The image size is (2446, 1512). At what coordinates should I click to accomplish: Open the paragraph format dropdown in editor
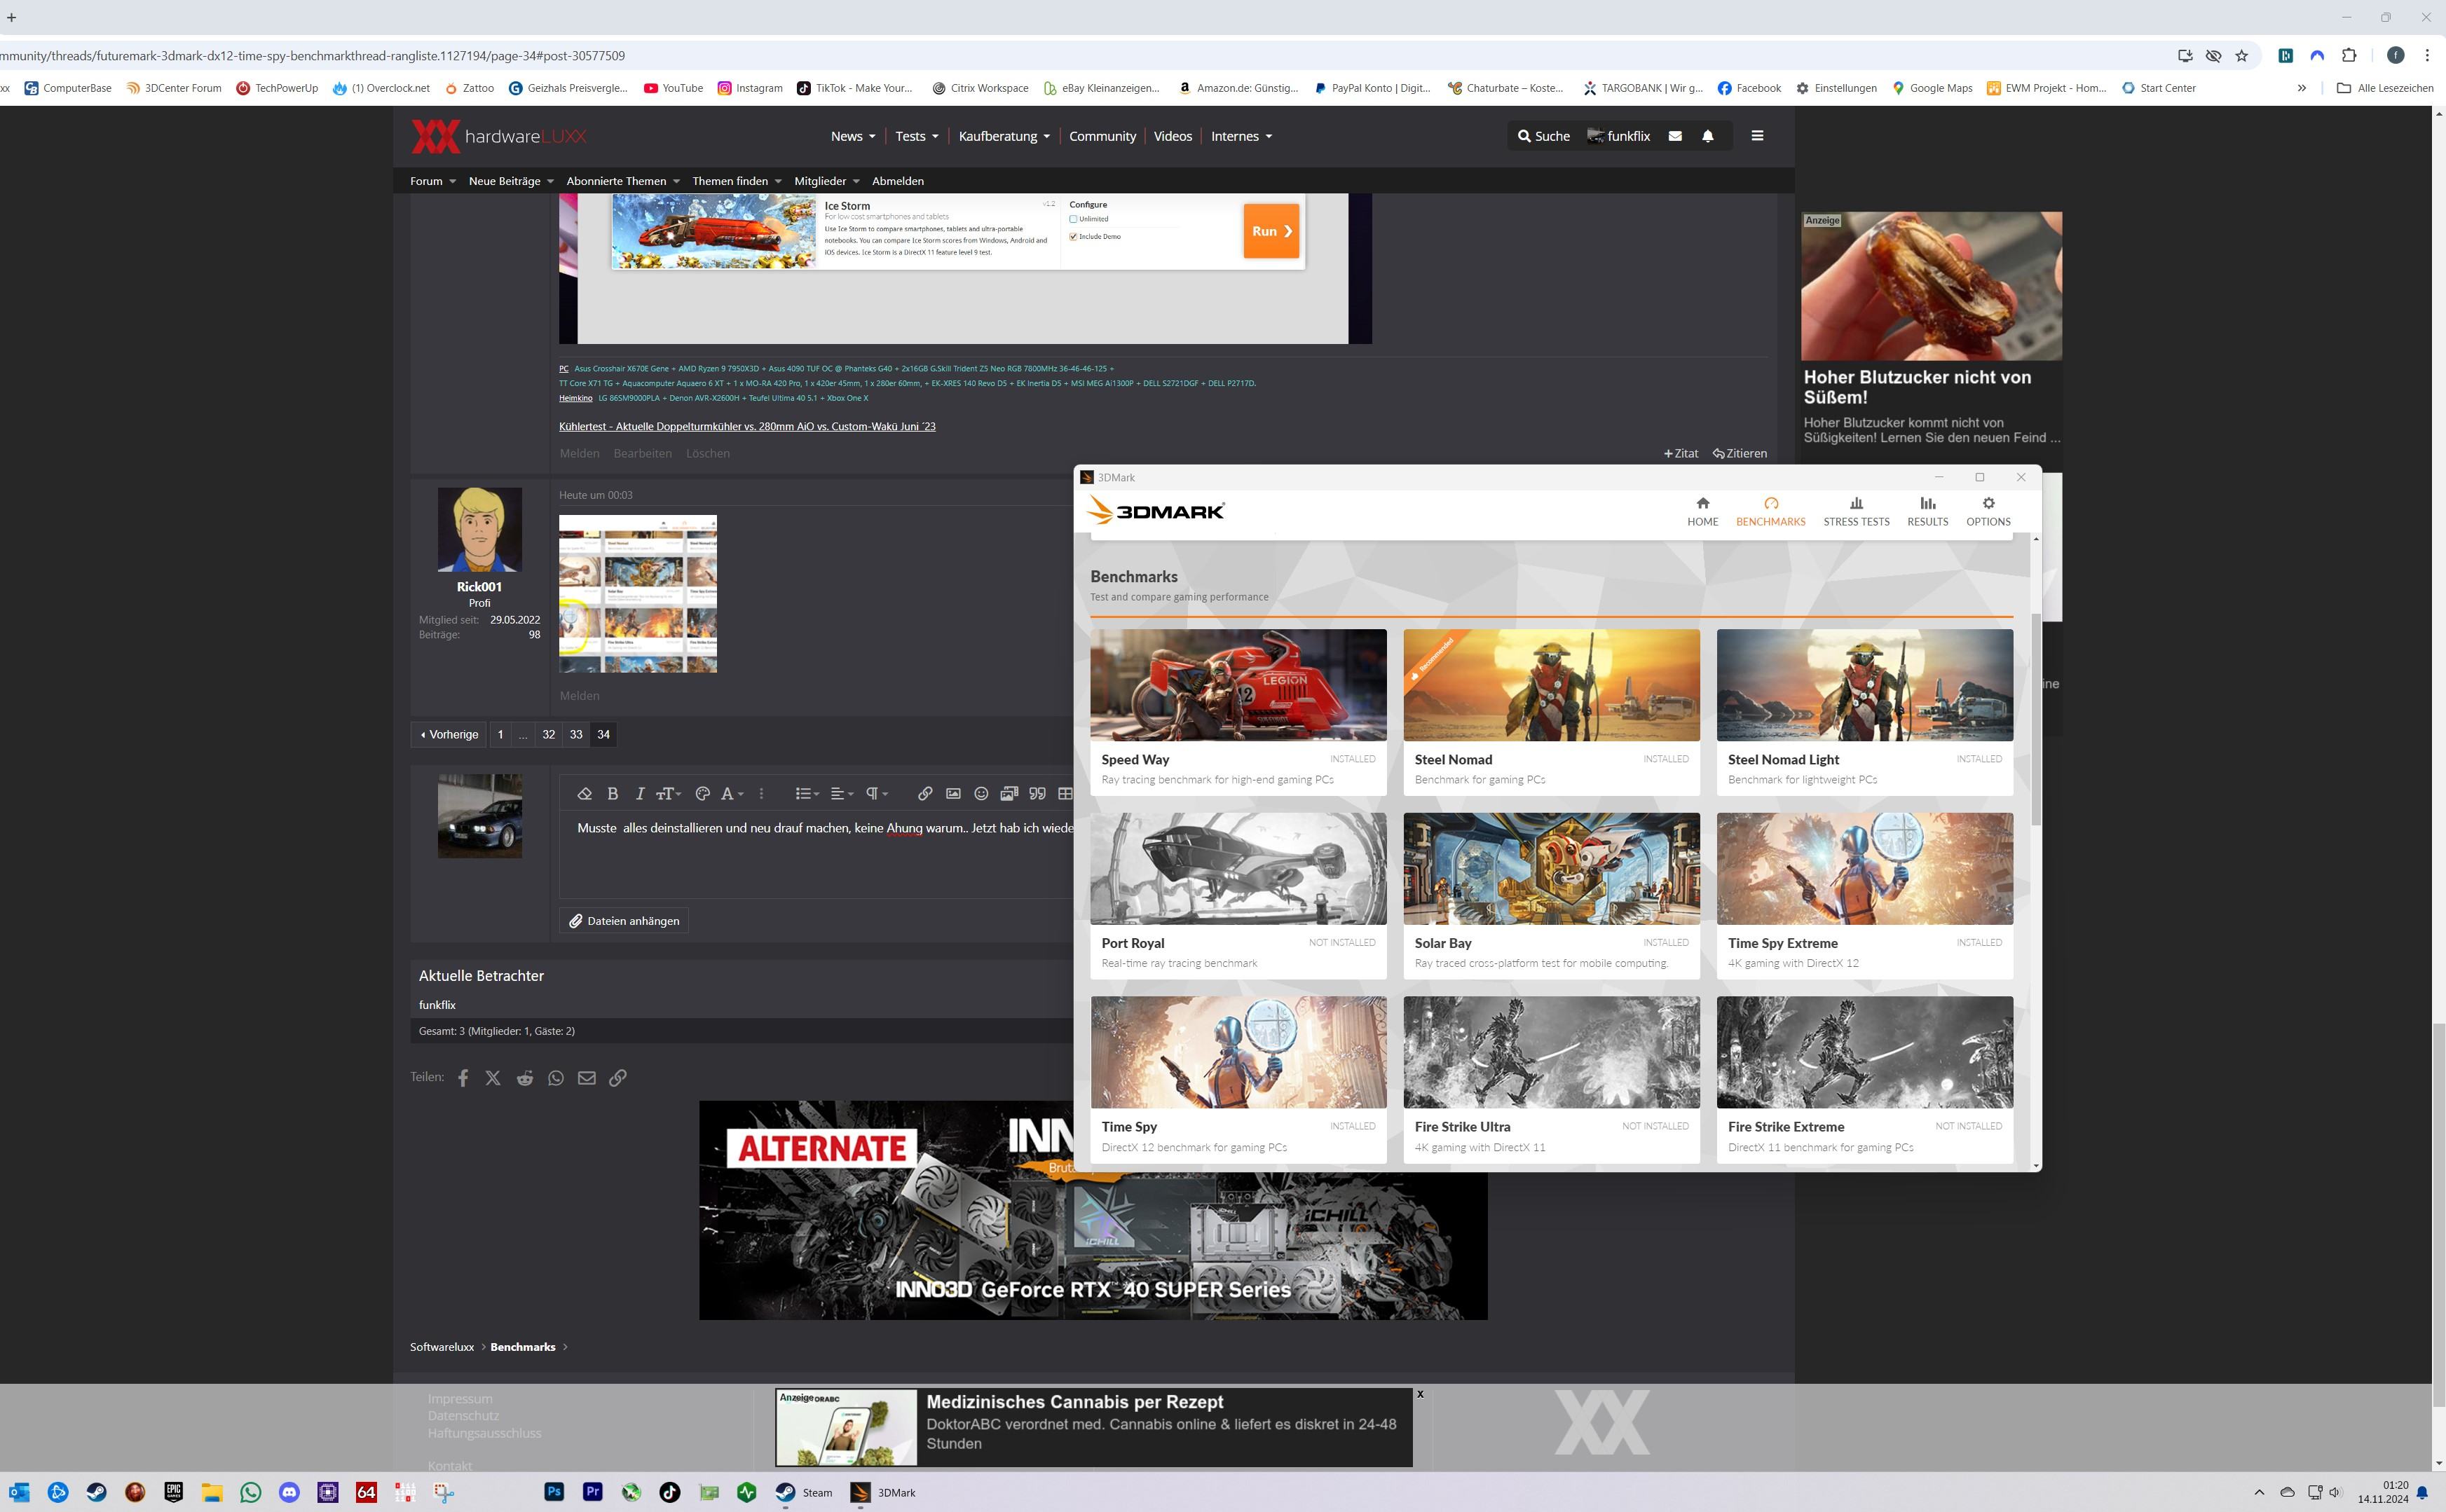[x=876, y=793]
